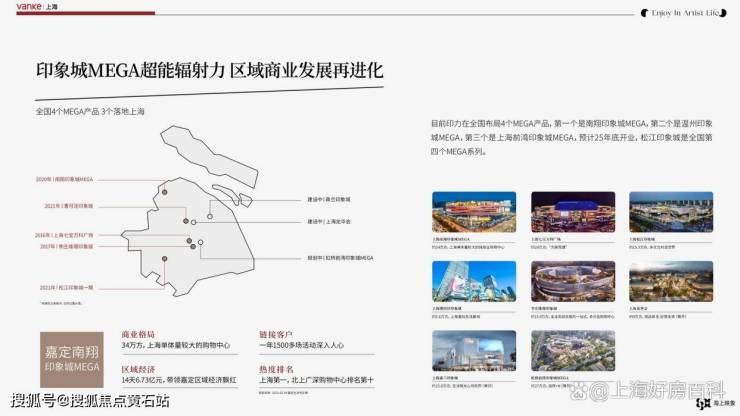
Task: Open the glass towers under blue sky photo
Action: 474,281
